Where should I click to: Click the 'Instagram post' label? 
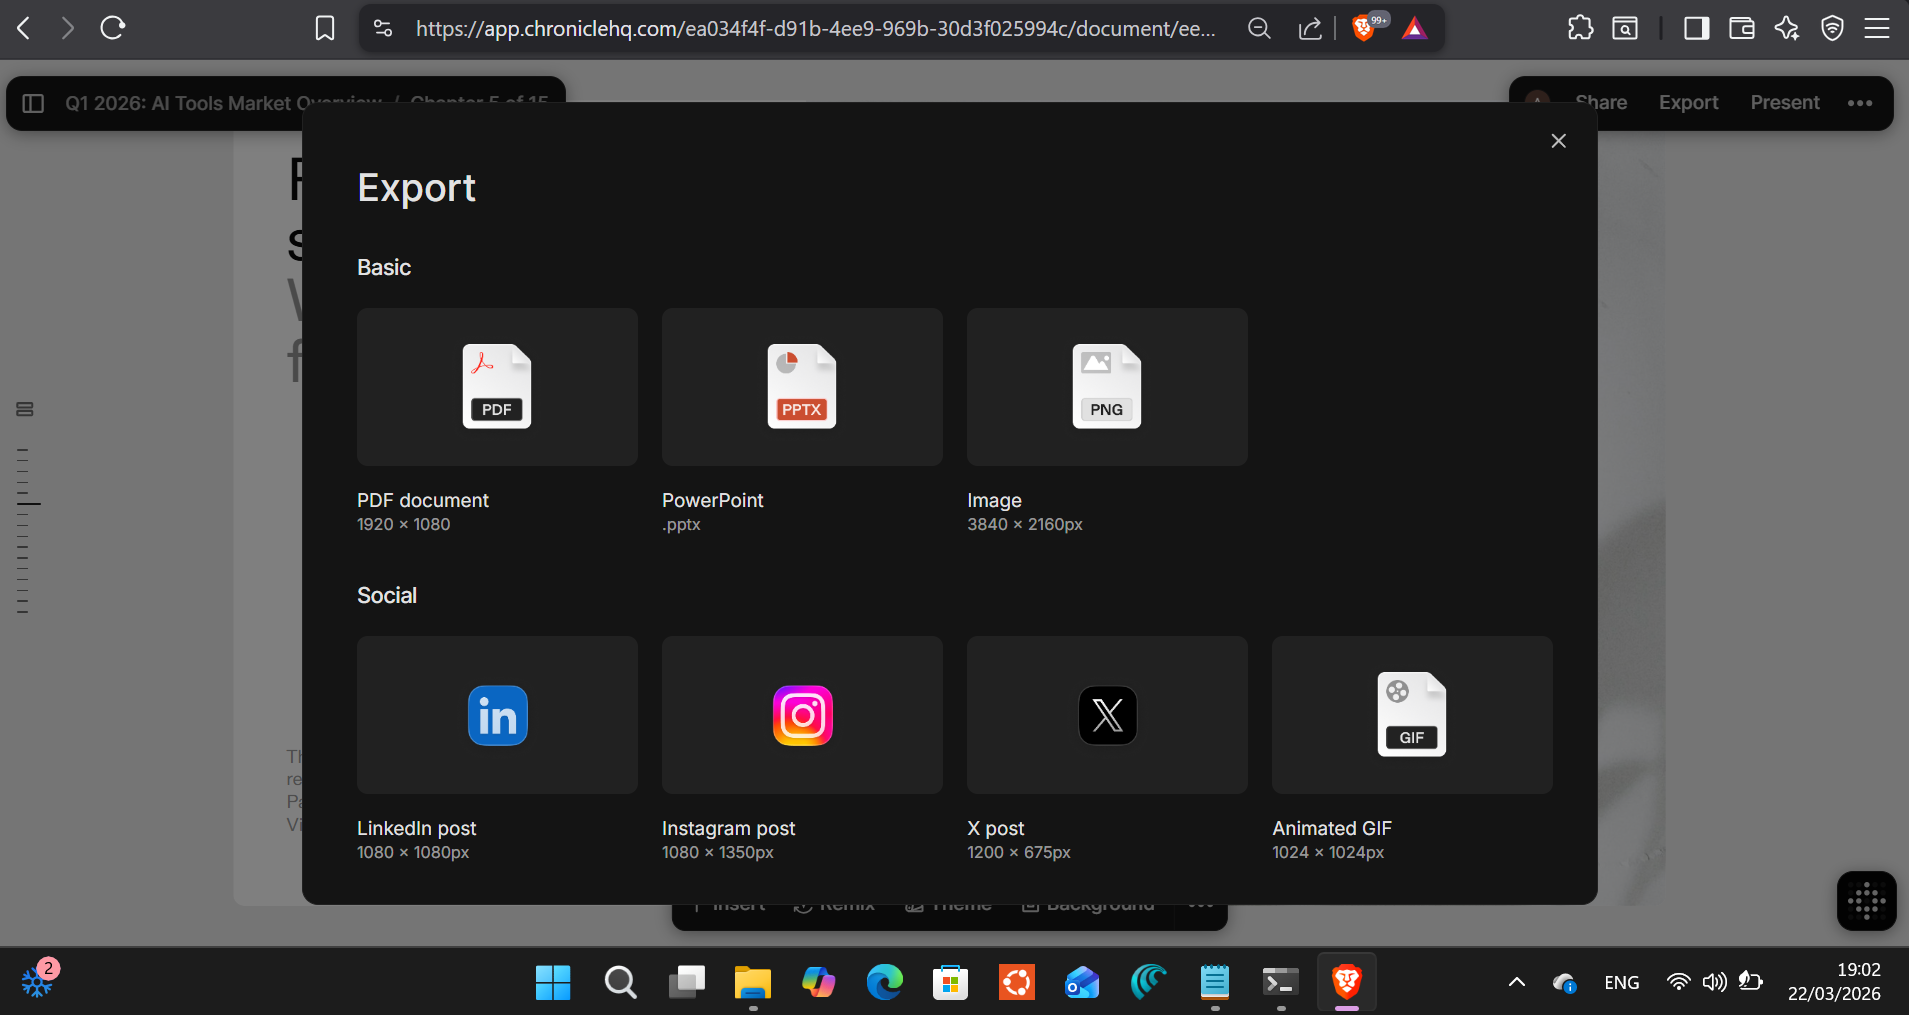point(728,828)
